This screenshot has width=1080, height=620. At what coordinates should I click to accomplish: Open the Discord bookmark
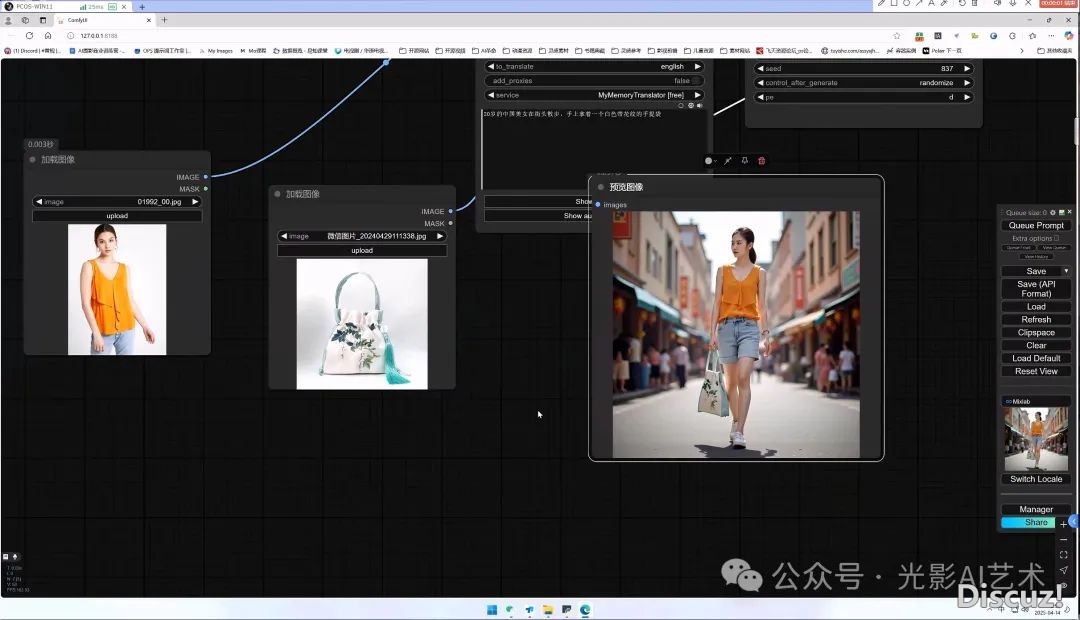tap(32, 50)
